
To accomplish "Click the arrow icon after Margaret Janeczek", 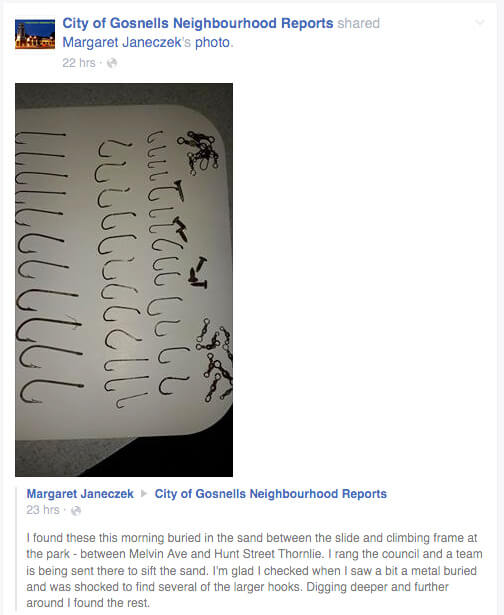I will click(x=144, y=493).
